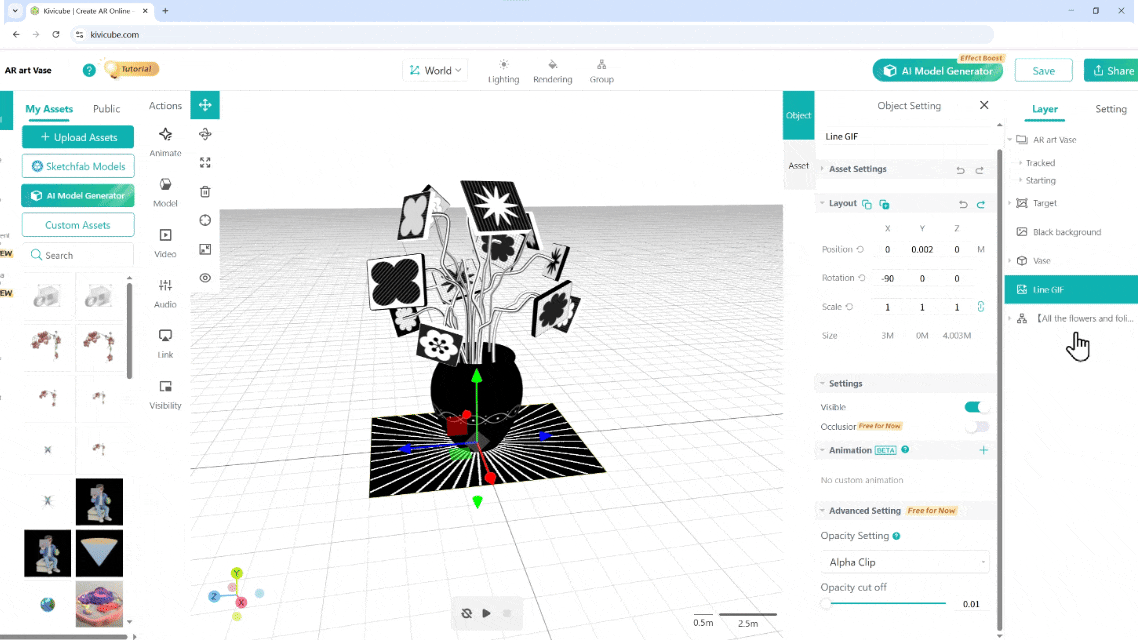Image resolution: width=1138 pixels, height=640 pixels.
Task: Click the Save button
Action: click(x=1043, y=71)
